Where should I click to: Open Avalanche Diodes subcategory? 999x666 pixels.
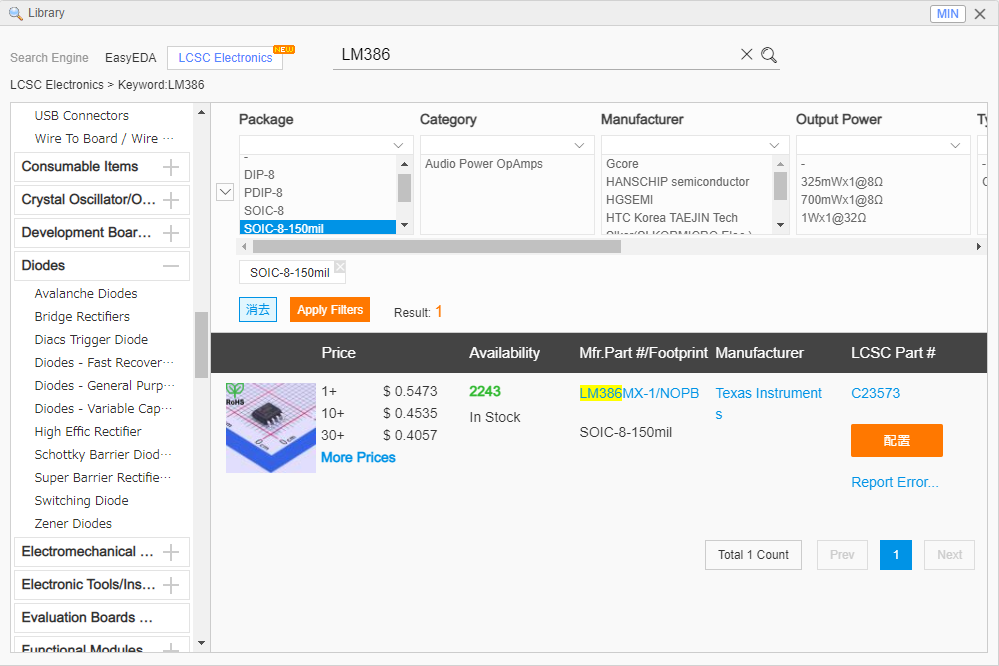click(86, 293)
